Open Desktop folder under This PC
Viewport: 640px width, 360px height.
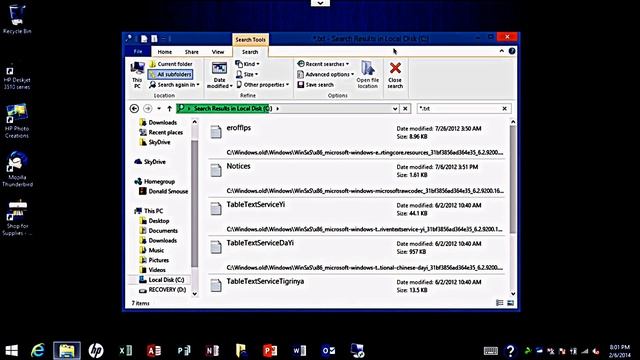[x=154, y=221]
